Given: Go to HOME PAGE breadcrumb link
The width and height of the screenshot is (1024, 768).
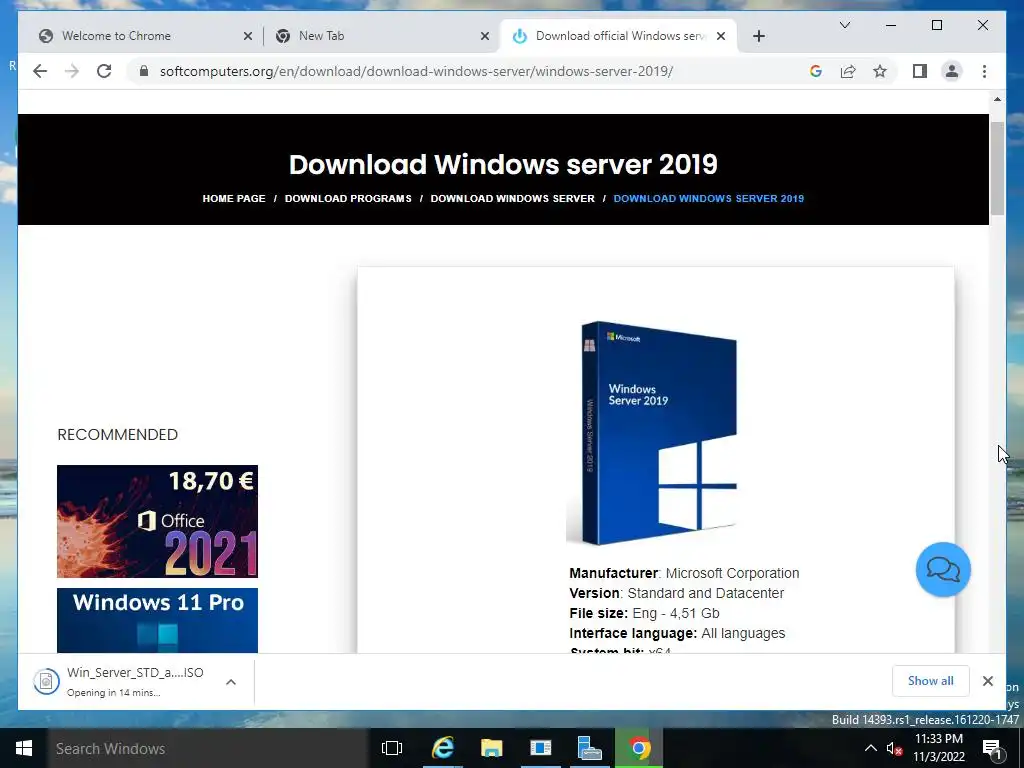Looking at the screenshot, I should (234, 199).
